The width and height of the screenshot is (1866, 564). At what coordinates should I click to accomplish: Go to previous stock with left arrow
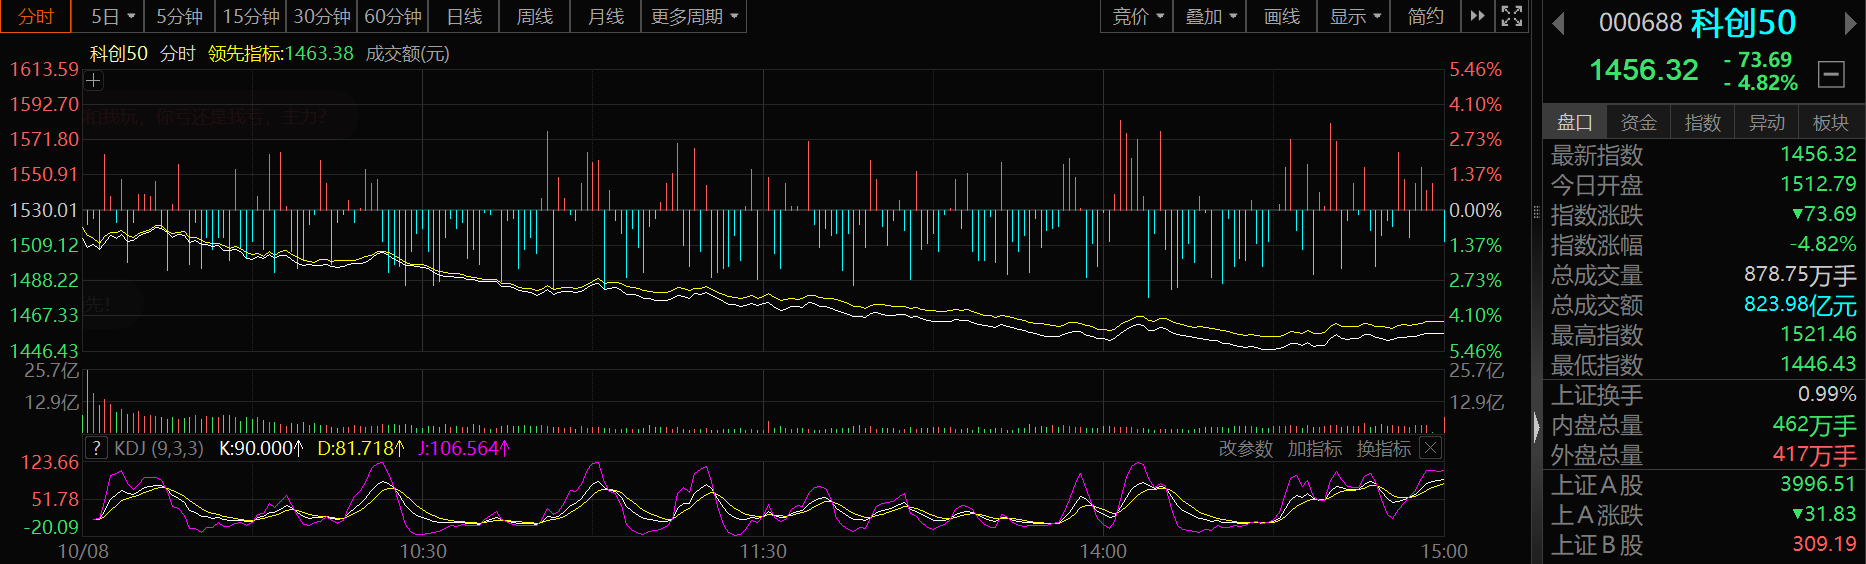[x=1557, y=23]
